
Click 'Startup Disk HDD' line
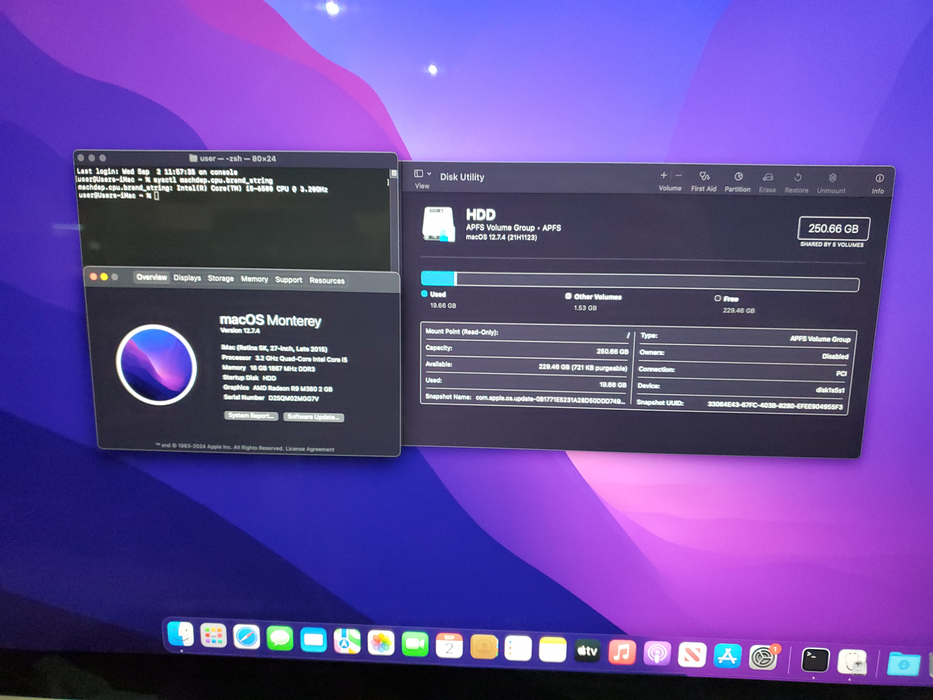pos(249,378)
